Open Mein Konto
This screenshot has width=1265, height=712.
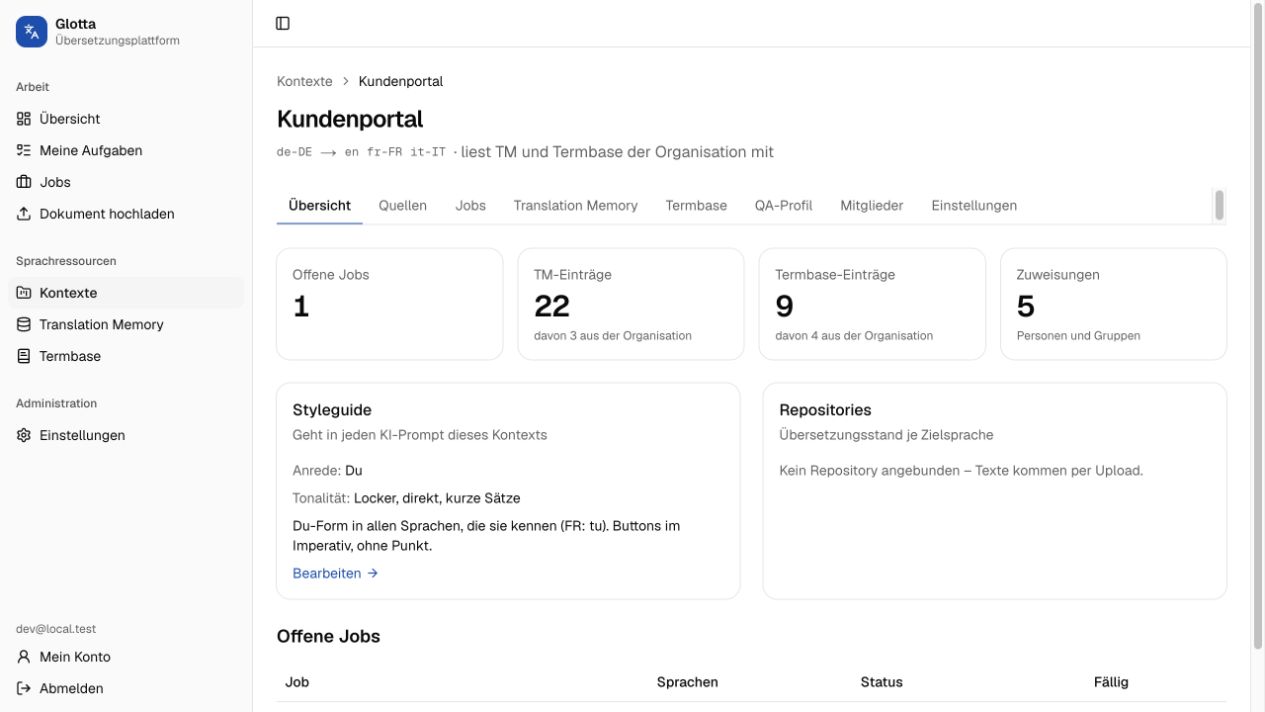pyautogui.click(x=126, y=657)
